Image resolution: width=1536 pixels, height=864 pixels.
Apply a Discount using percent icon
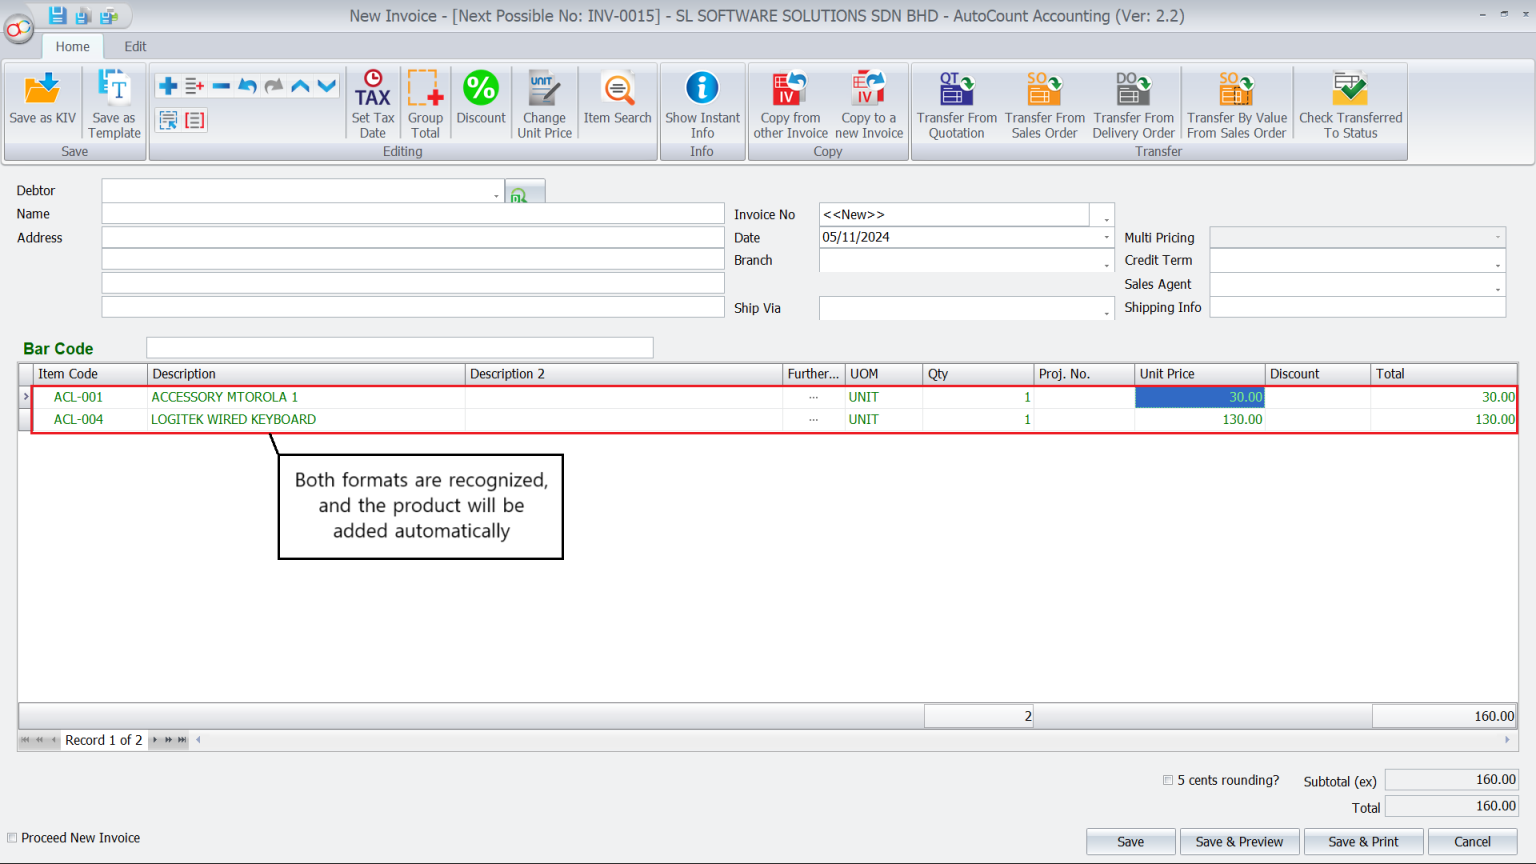[481, 100]
